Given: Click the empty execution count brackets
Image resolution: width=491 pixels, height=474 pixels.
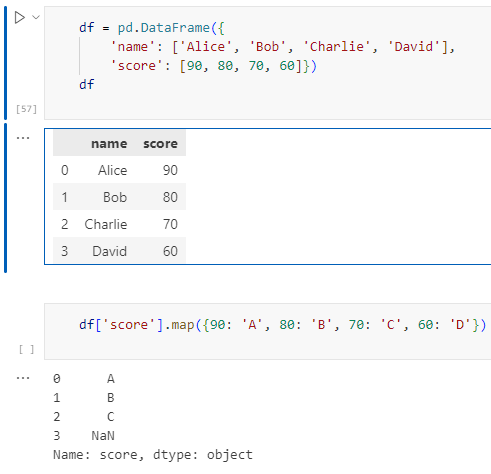Looking at the screenshot, I should 26,349.
